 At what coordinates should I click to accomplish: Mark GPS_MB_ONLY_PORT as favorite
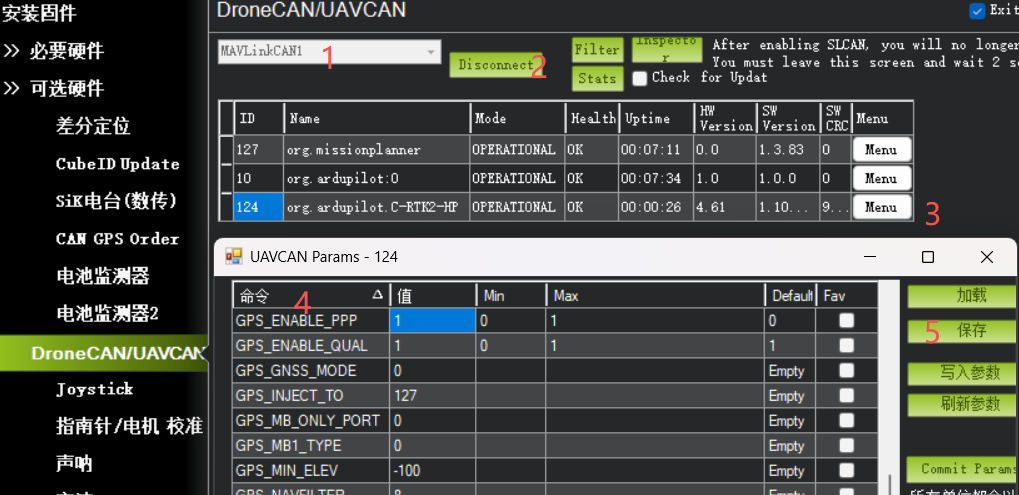point(846,421)
